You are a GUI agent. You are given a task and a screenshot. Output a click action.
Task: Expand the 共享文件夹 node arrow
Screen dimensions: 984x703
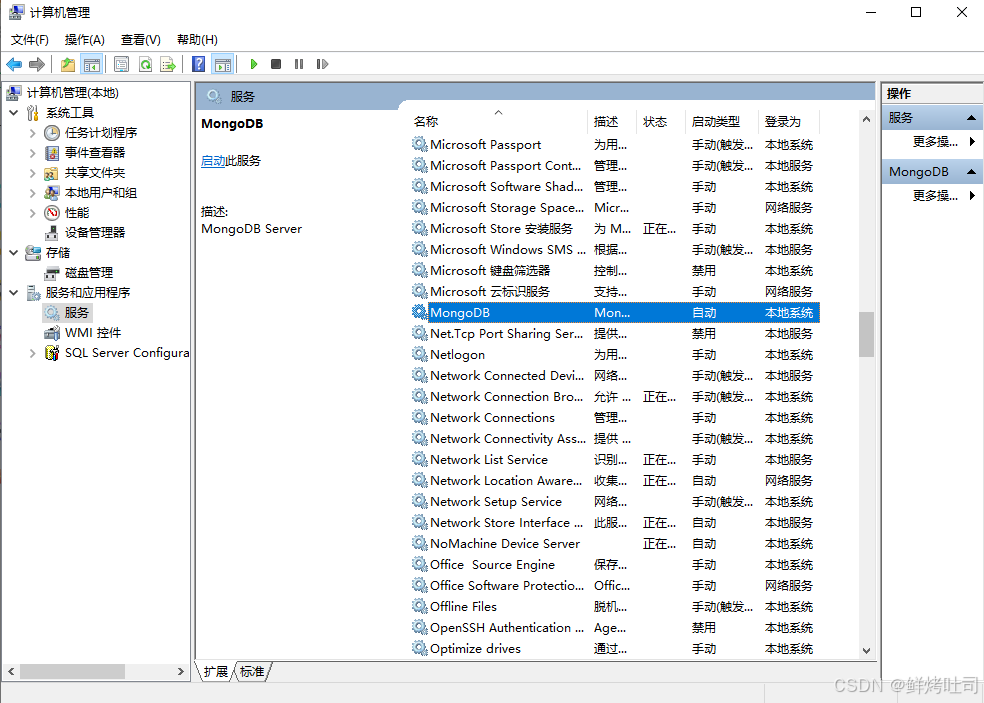coord(33,173)
